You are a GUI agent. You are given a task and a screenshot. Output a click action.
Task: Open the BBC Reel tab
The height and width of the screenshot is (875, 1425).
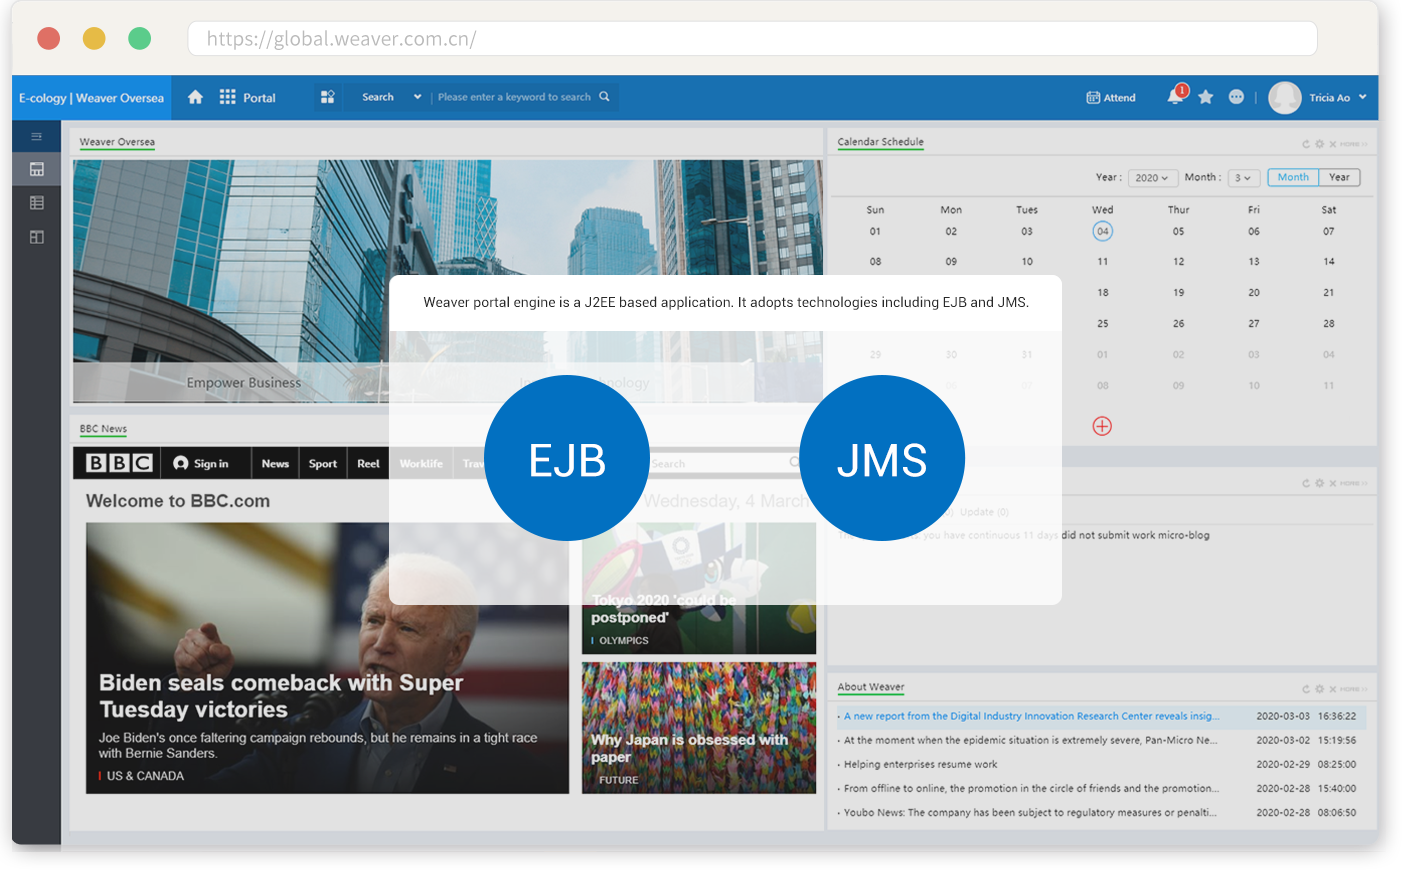[368, 464]
